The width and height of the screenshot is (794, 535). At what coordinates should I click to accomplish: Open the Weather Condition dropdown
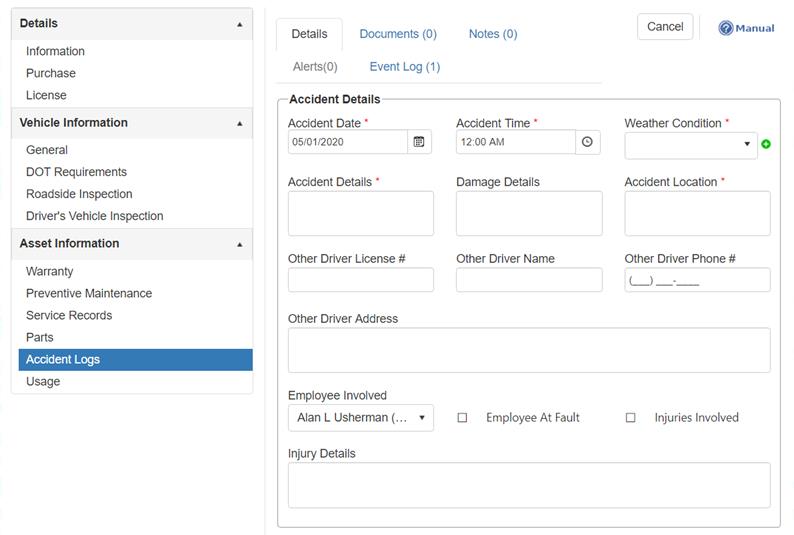click(x=691, y=145)
